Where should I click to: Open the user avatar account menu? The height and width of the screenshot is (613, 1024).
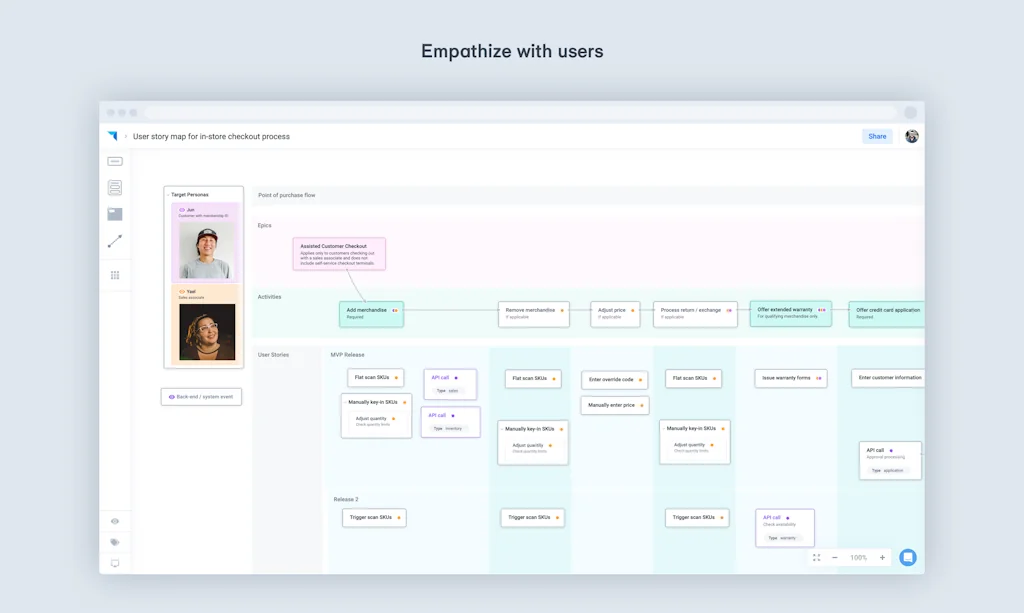pyautogui.click(x=911, y=136)
